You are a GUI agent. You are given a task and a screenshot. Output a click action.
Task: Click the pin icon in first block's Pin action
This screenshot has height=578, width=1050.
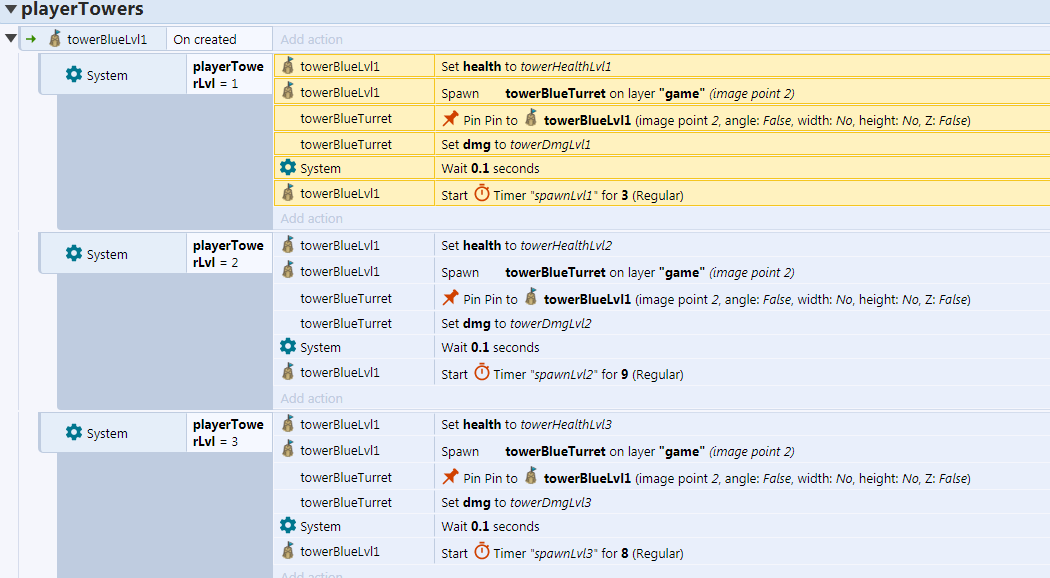(x=451, y=119)
